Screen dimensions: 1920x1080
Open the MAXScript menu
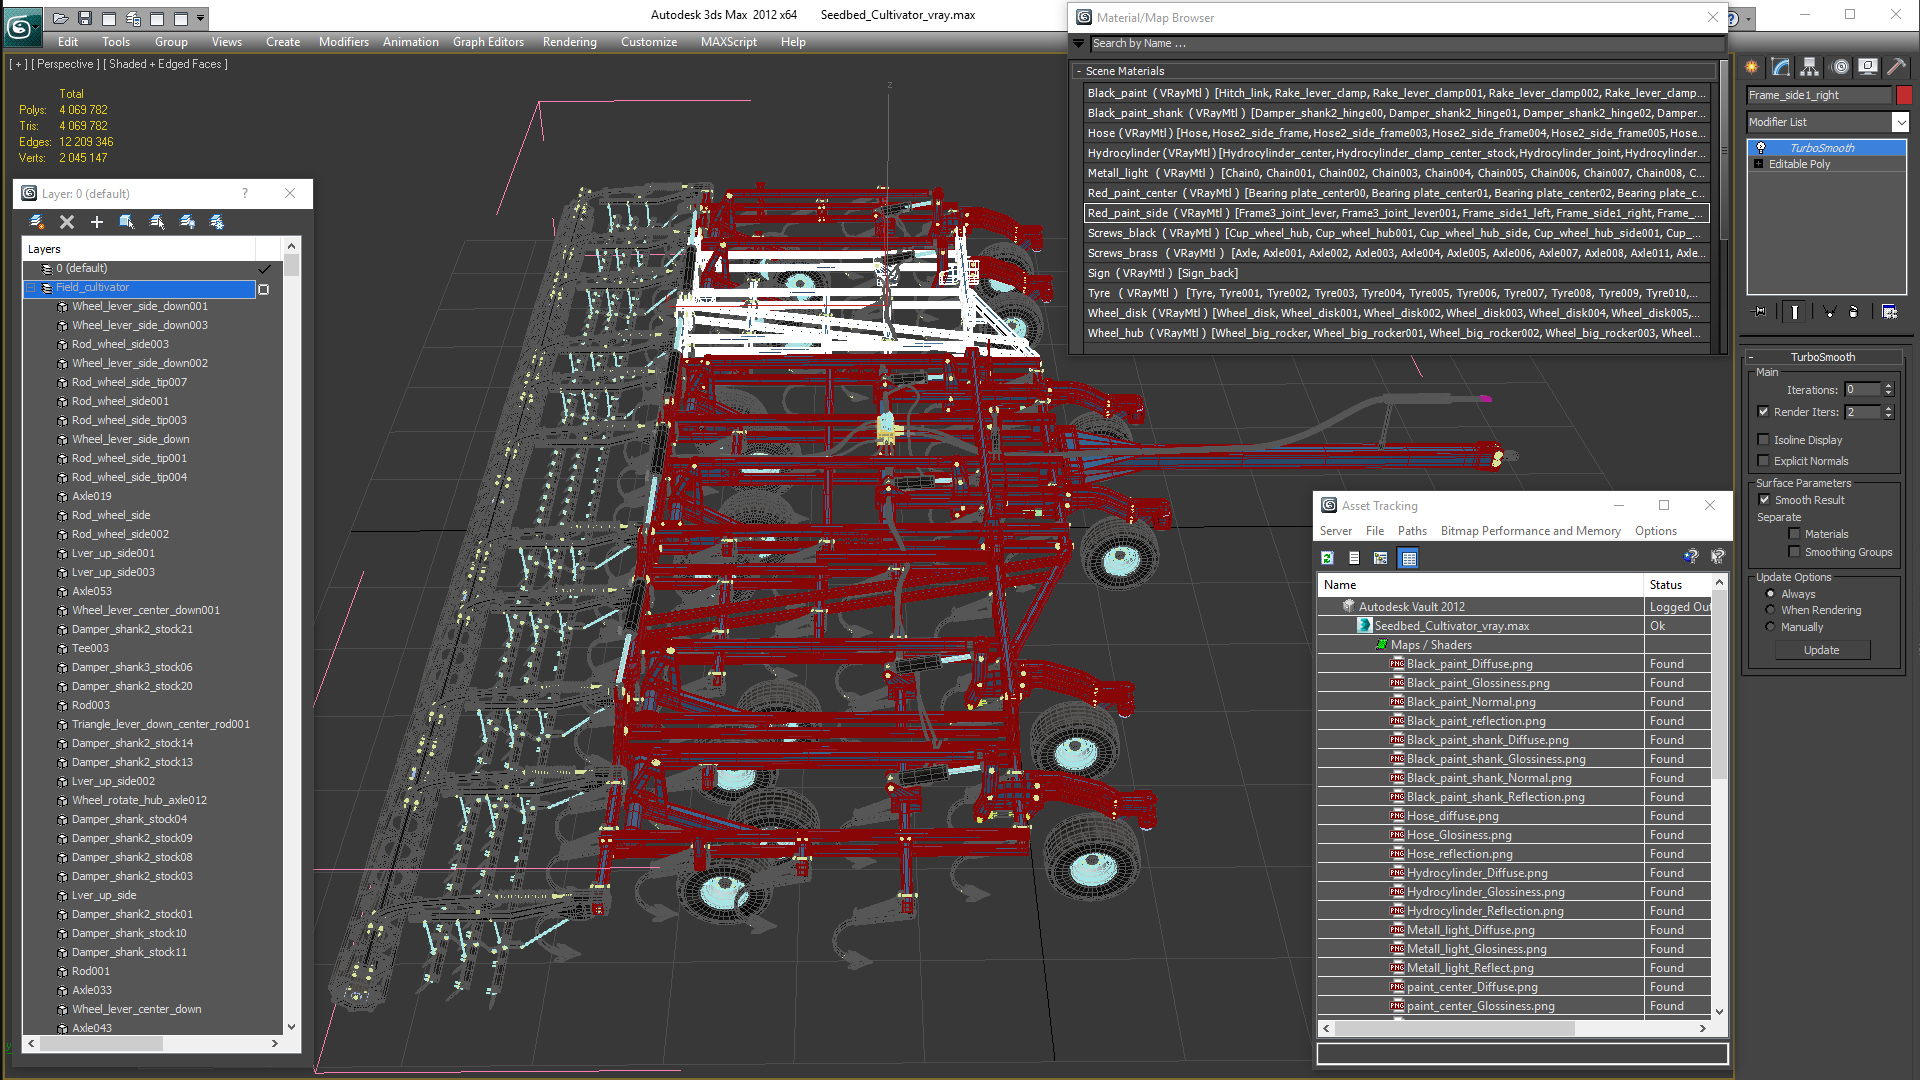pyautogui.click(x=729, y=42)
